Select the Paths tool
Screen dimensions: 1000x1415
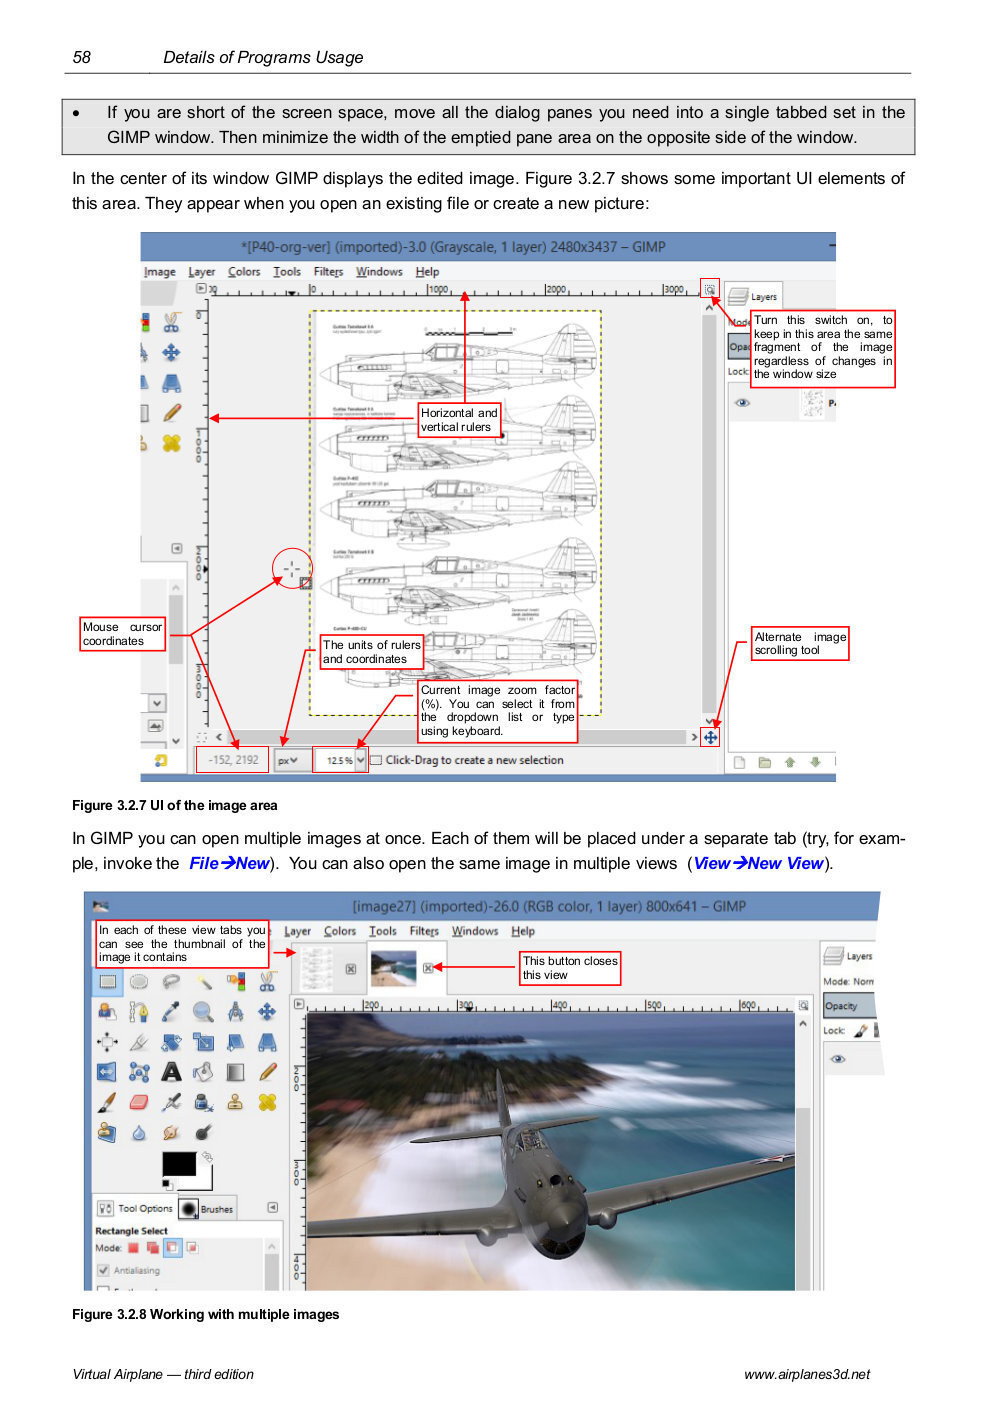(x=139, y=1012)
